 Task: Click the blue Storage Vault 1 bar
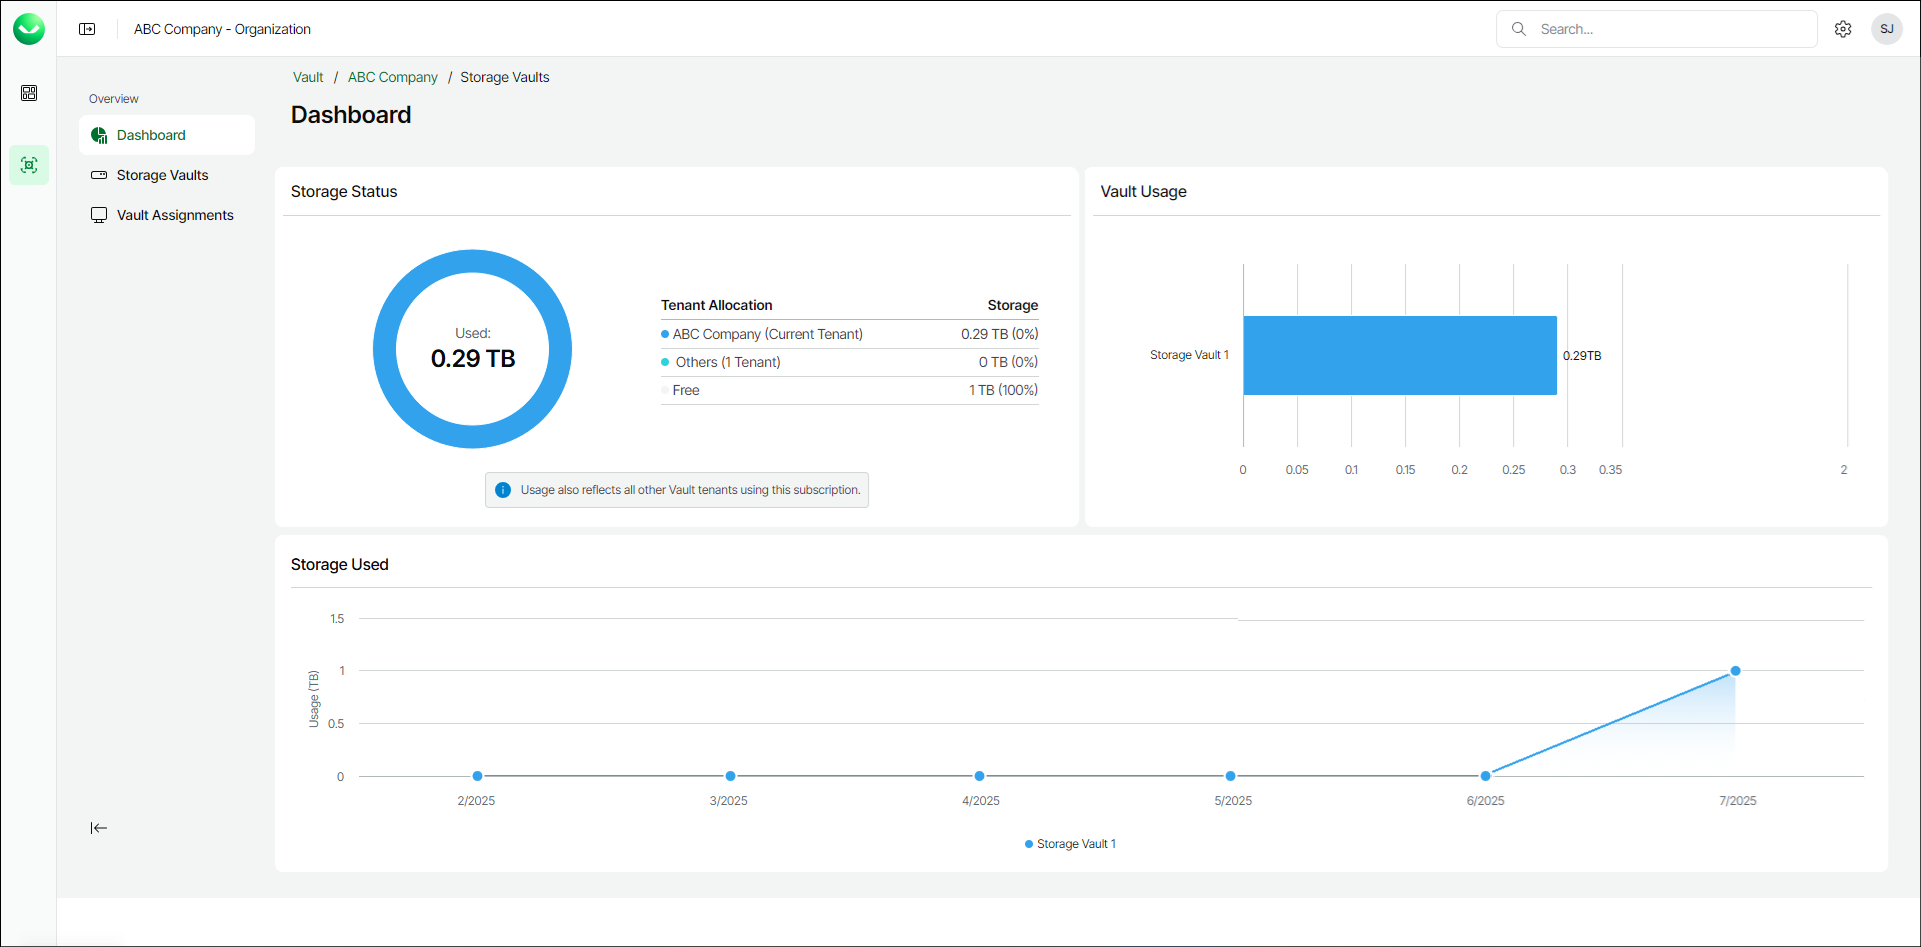(x=1400, y=355)
